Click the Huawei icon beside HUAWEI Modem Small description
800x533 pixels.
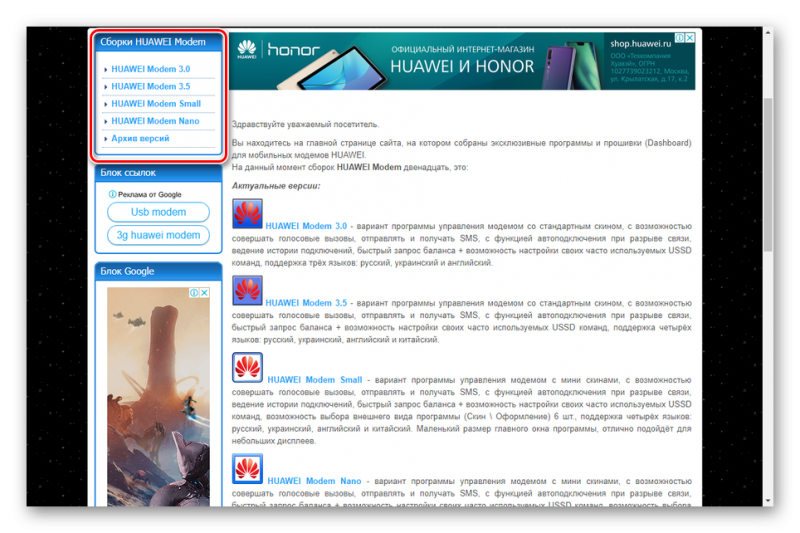click(x=247, y=367)
